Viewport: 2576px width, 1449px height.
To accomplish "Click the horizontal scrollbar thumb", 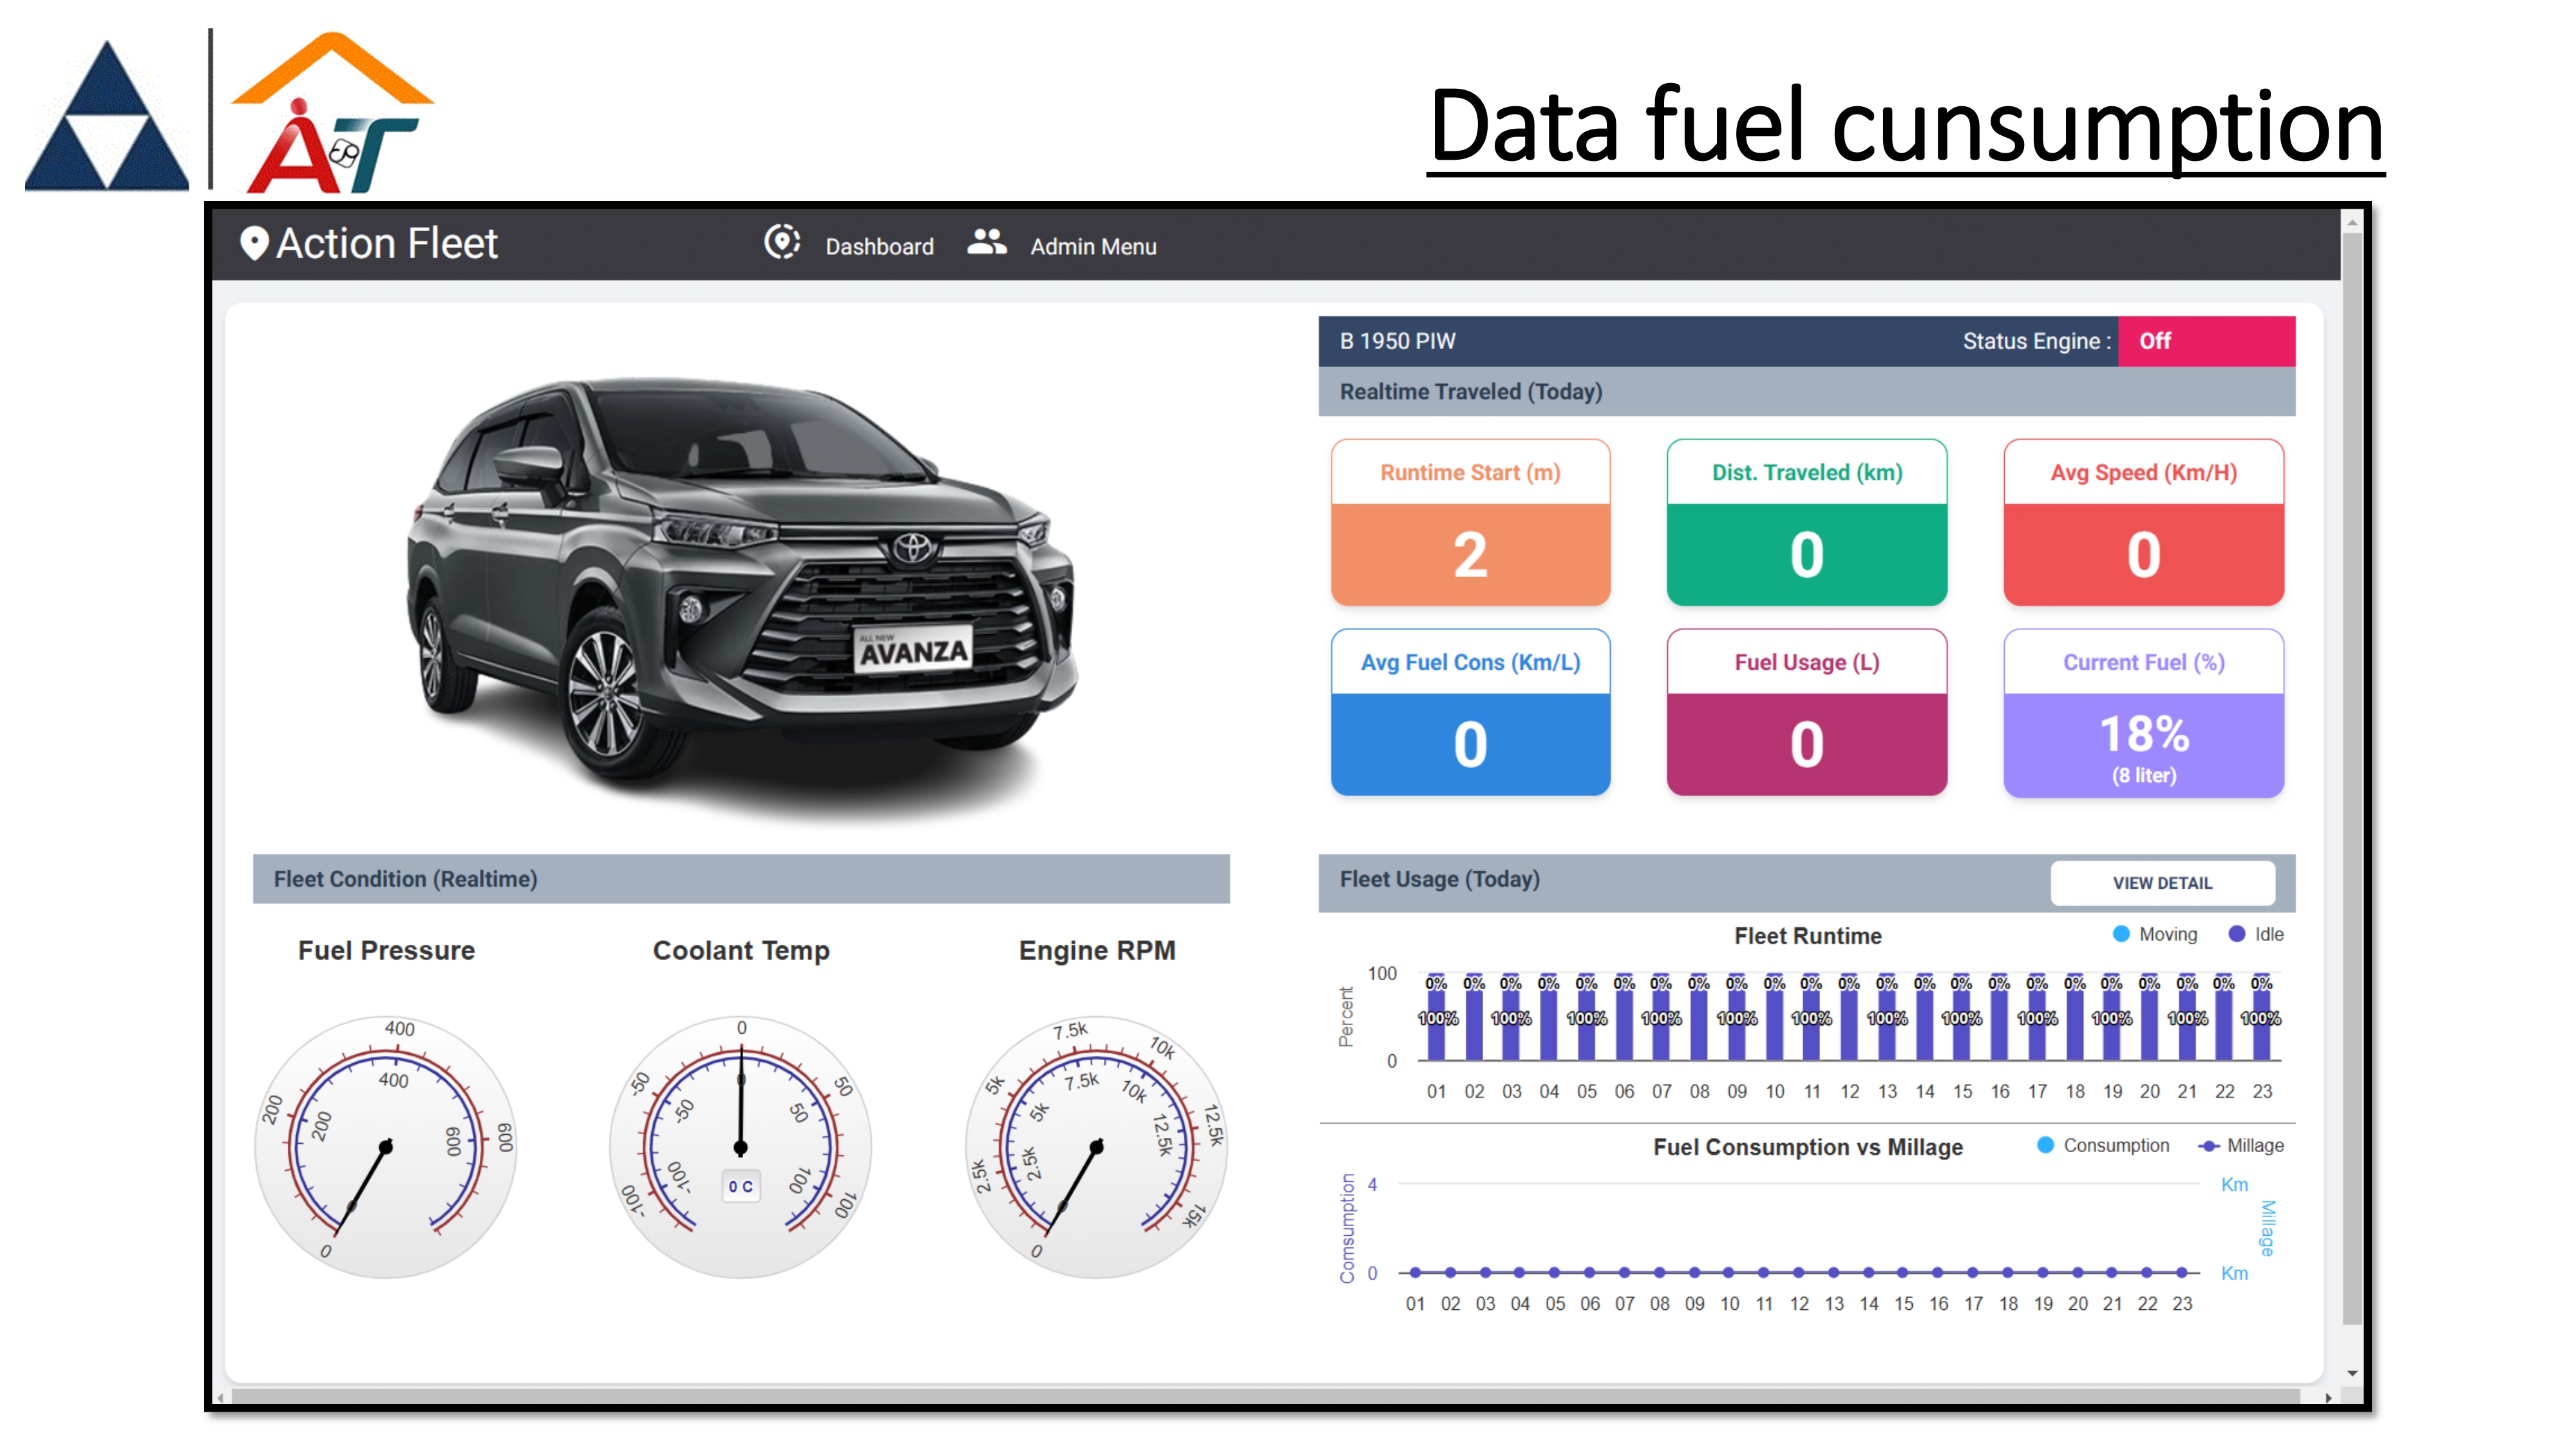I will (x=1265, y=1397).
